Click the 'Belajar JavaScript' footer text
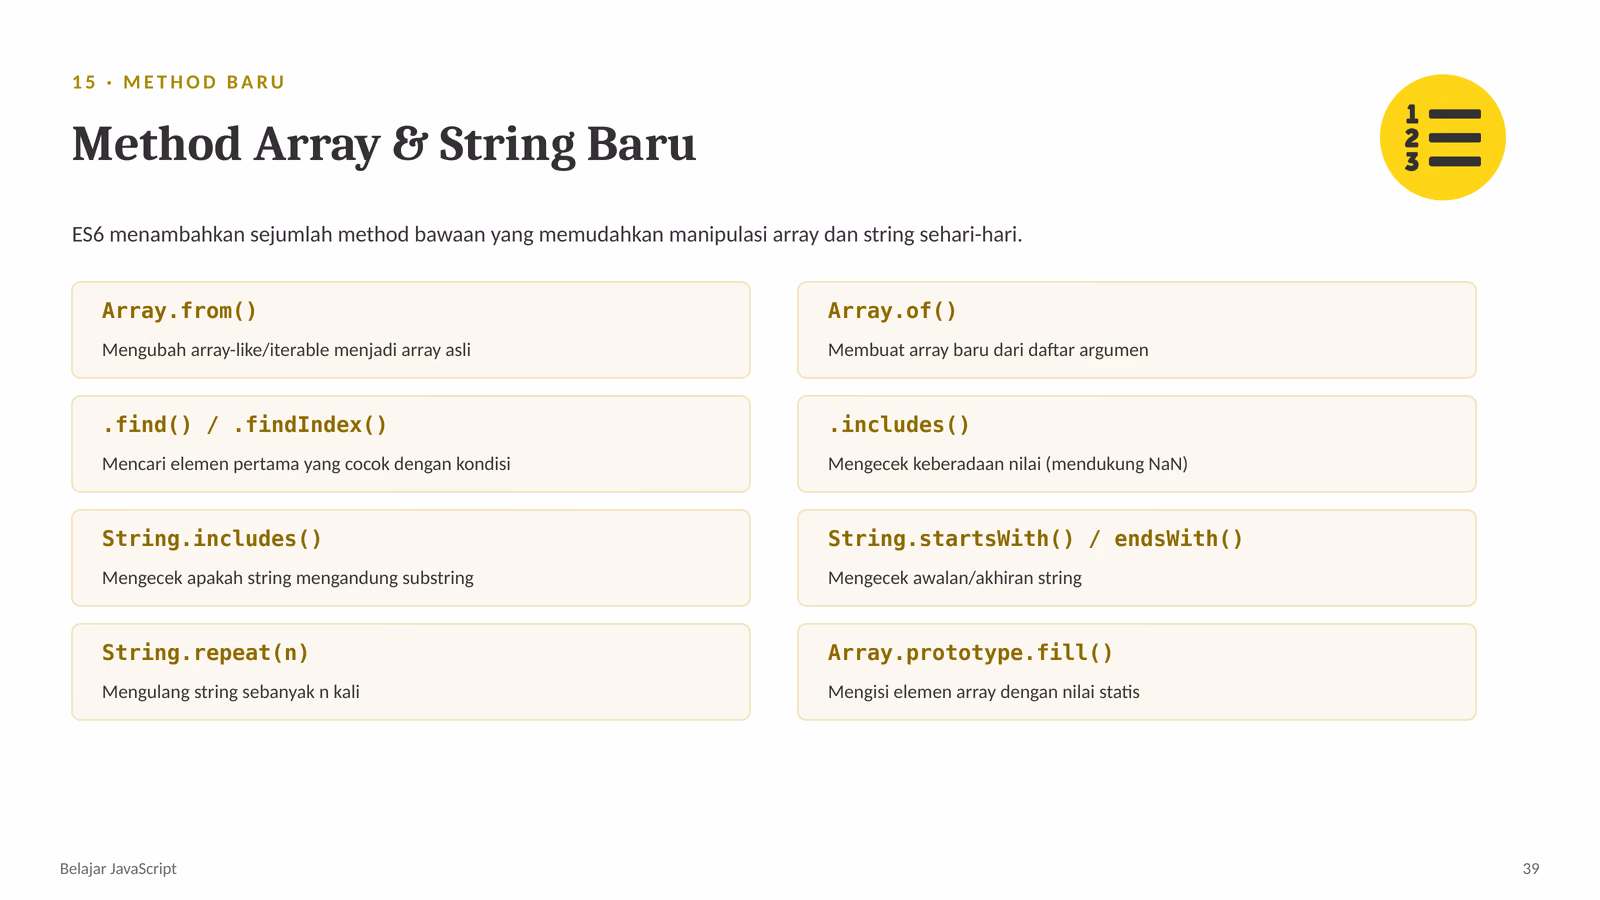 (118, 869)
